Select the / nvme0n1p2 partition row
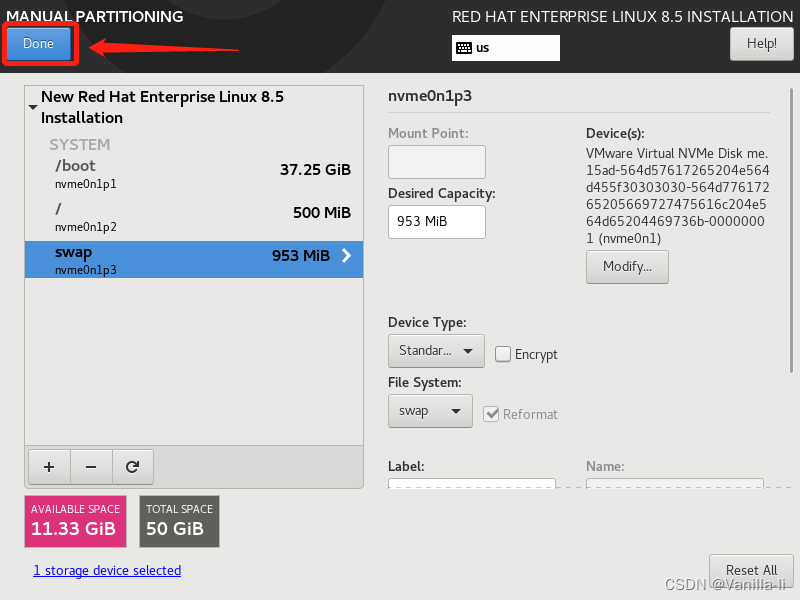800x600 pixels. tap(194, 217)
